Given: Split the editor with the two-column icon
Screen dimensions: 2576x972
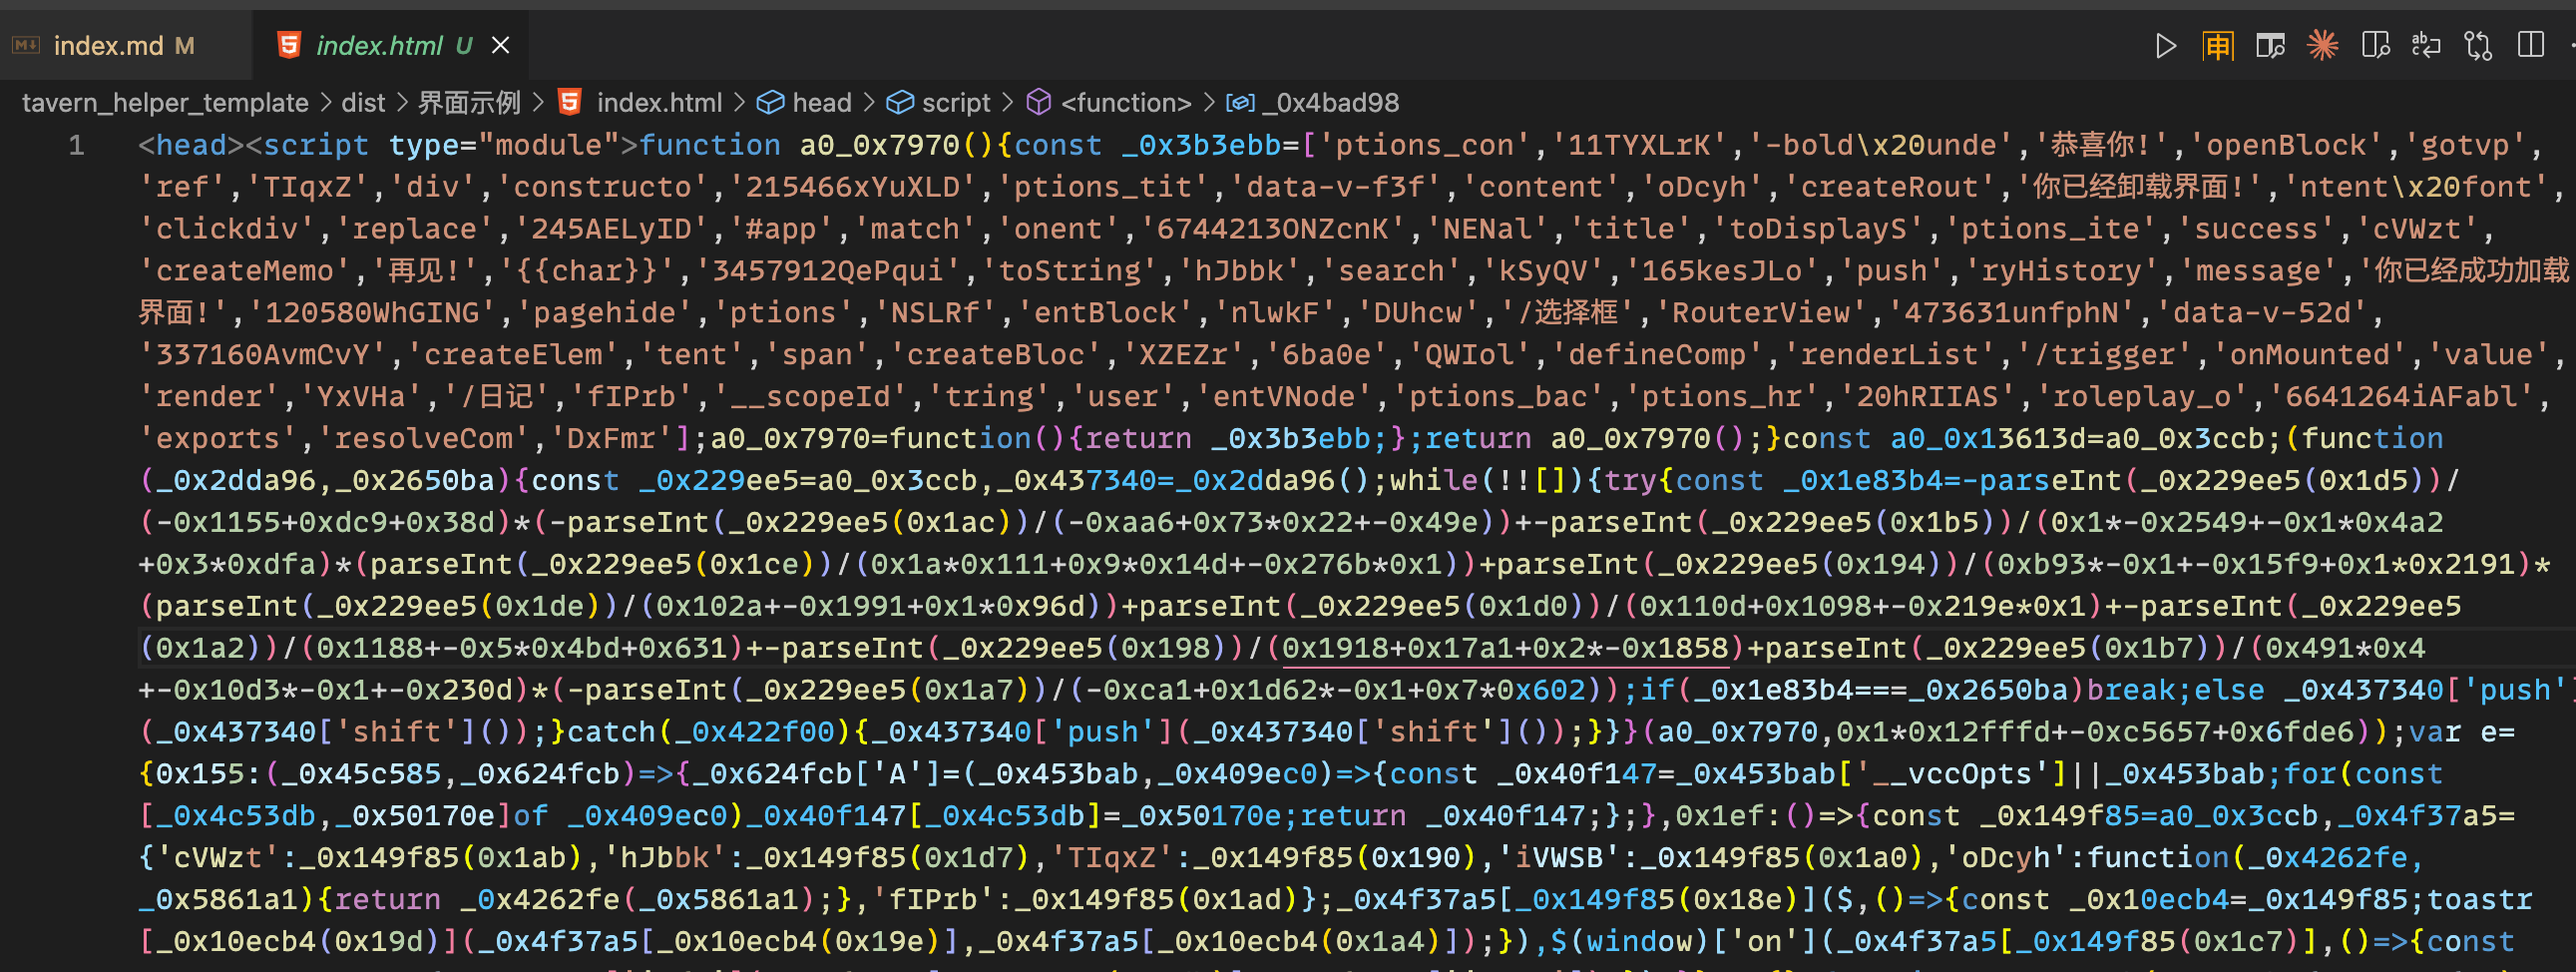Looking at the screenshot, I should (2530, 46).
